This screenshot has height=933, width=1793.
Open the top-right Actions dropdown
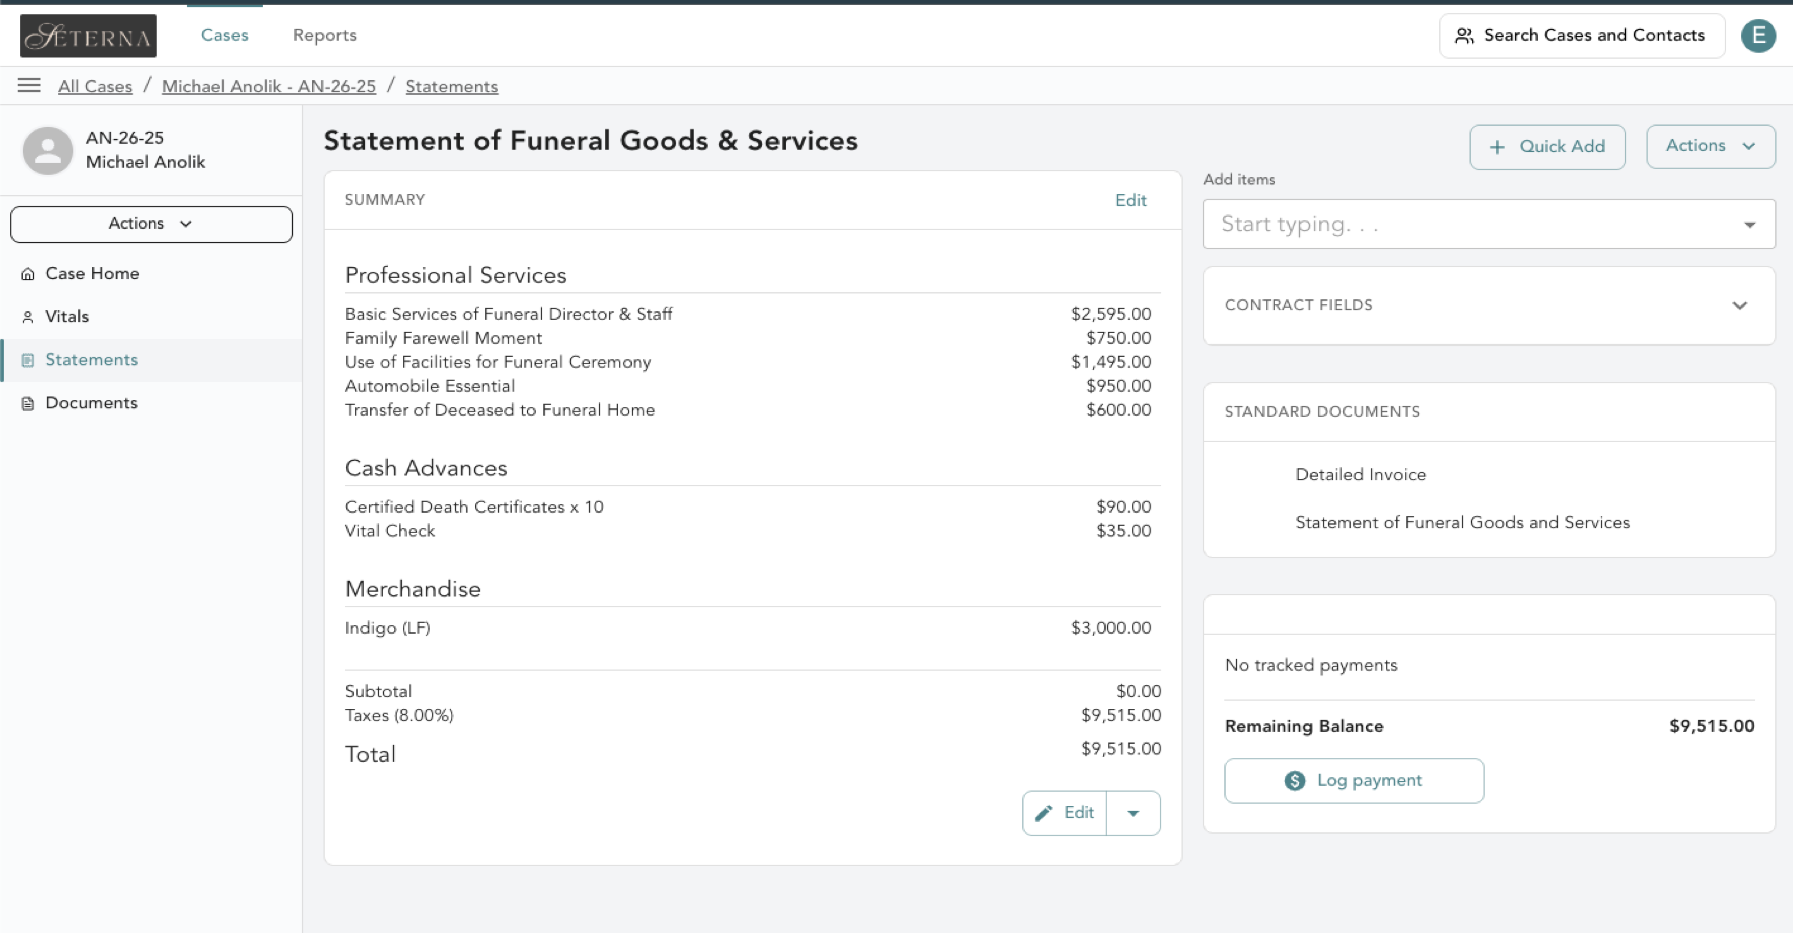(x=1710, y=146)
